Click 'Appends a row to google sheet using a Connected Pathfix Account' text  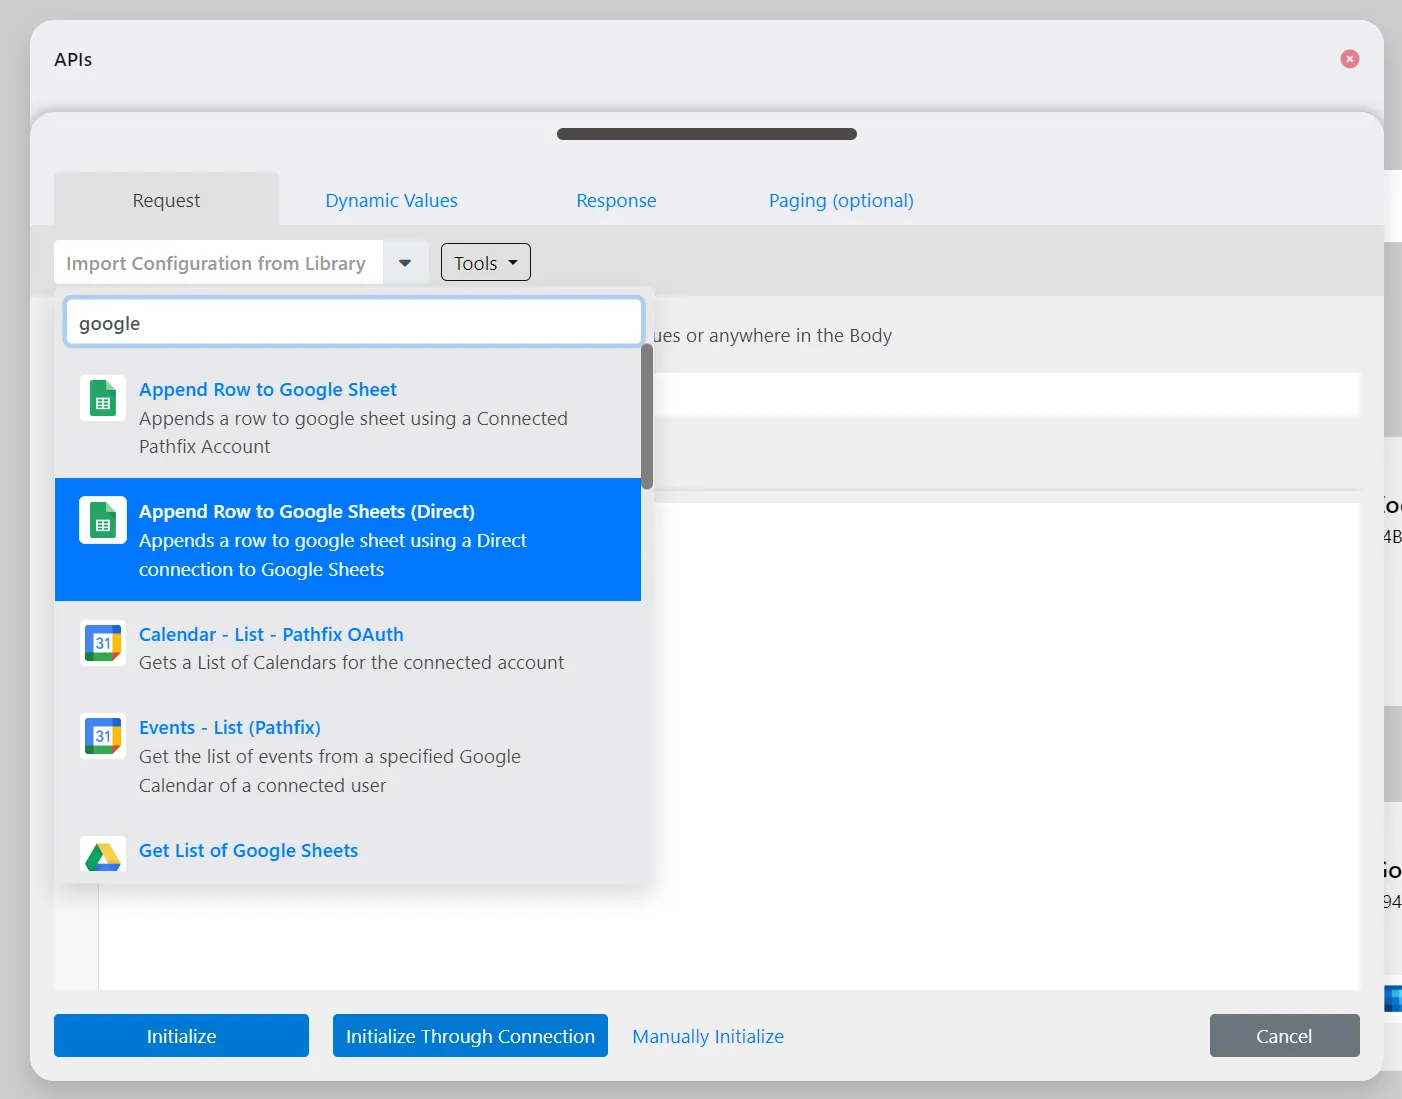pyautogui.click(x=353, y=432)
